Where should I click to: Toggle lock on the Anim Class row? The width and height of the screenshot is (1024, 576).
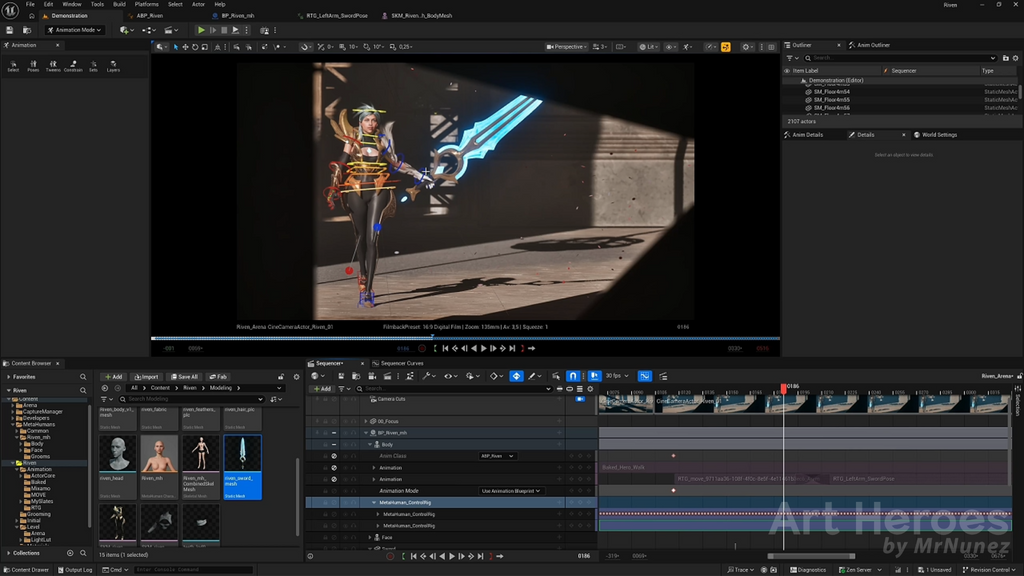(325, 456)
